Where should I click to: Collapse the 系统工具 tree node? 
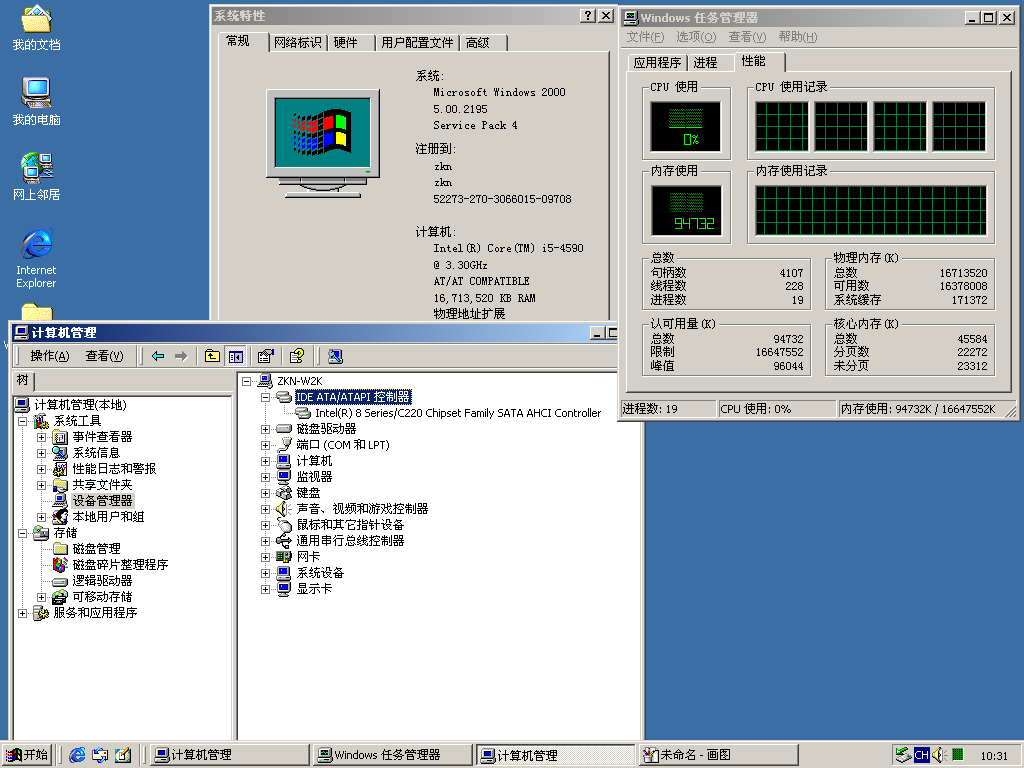click(22, 421)
